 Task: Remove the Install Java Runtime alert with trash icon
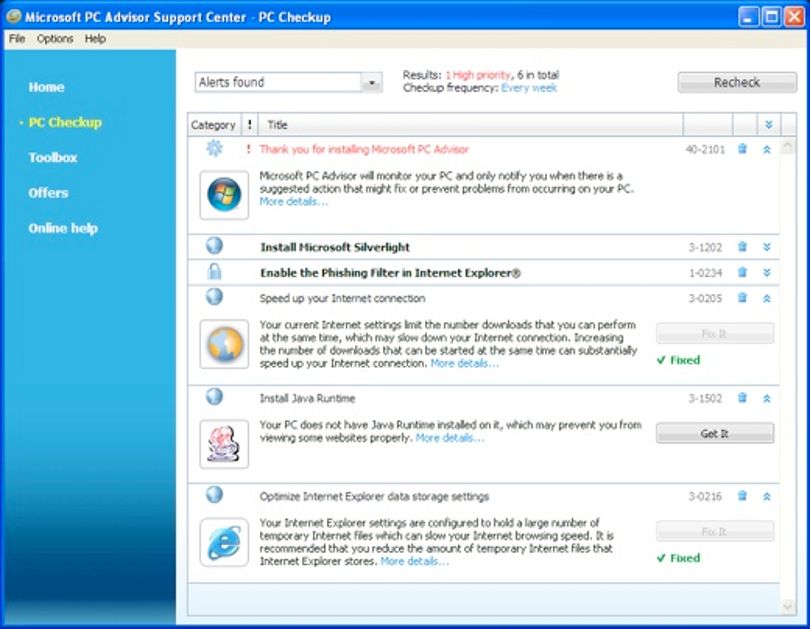pyautogui.click(x=742, y=398)
